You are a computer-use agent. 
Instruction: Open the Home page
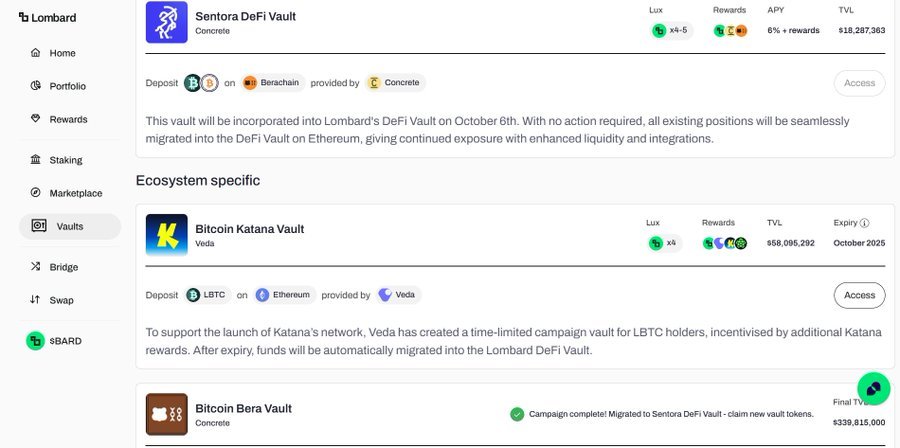click(62, 53)
